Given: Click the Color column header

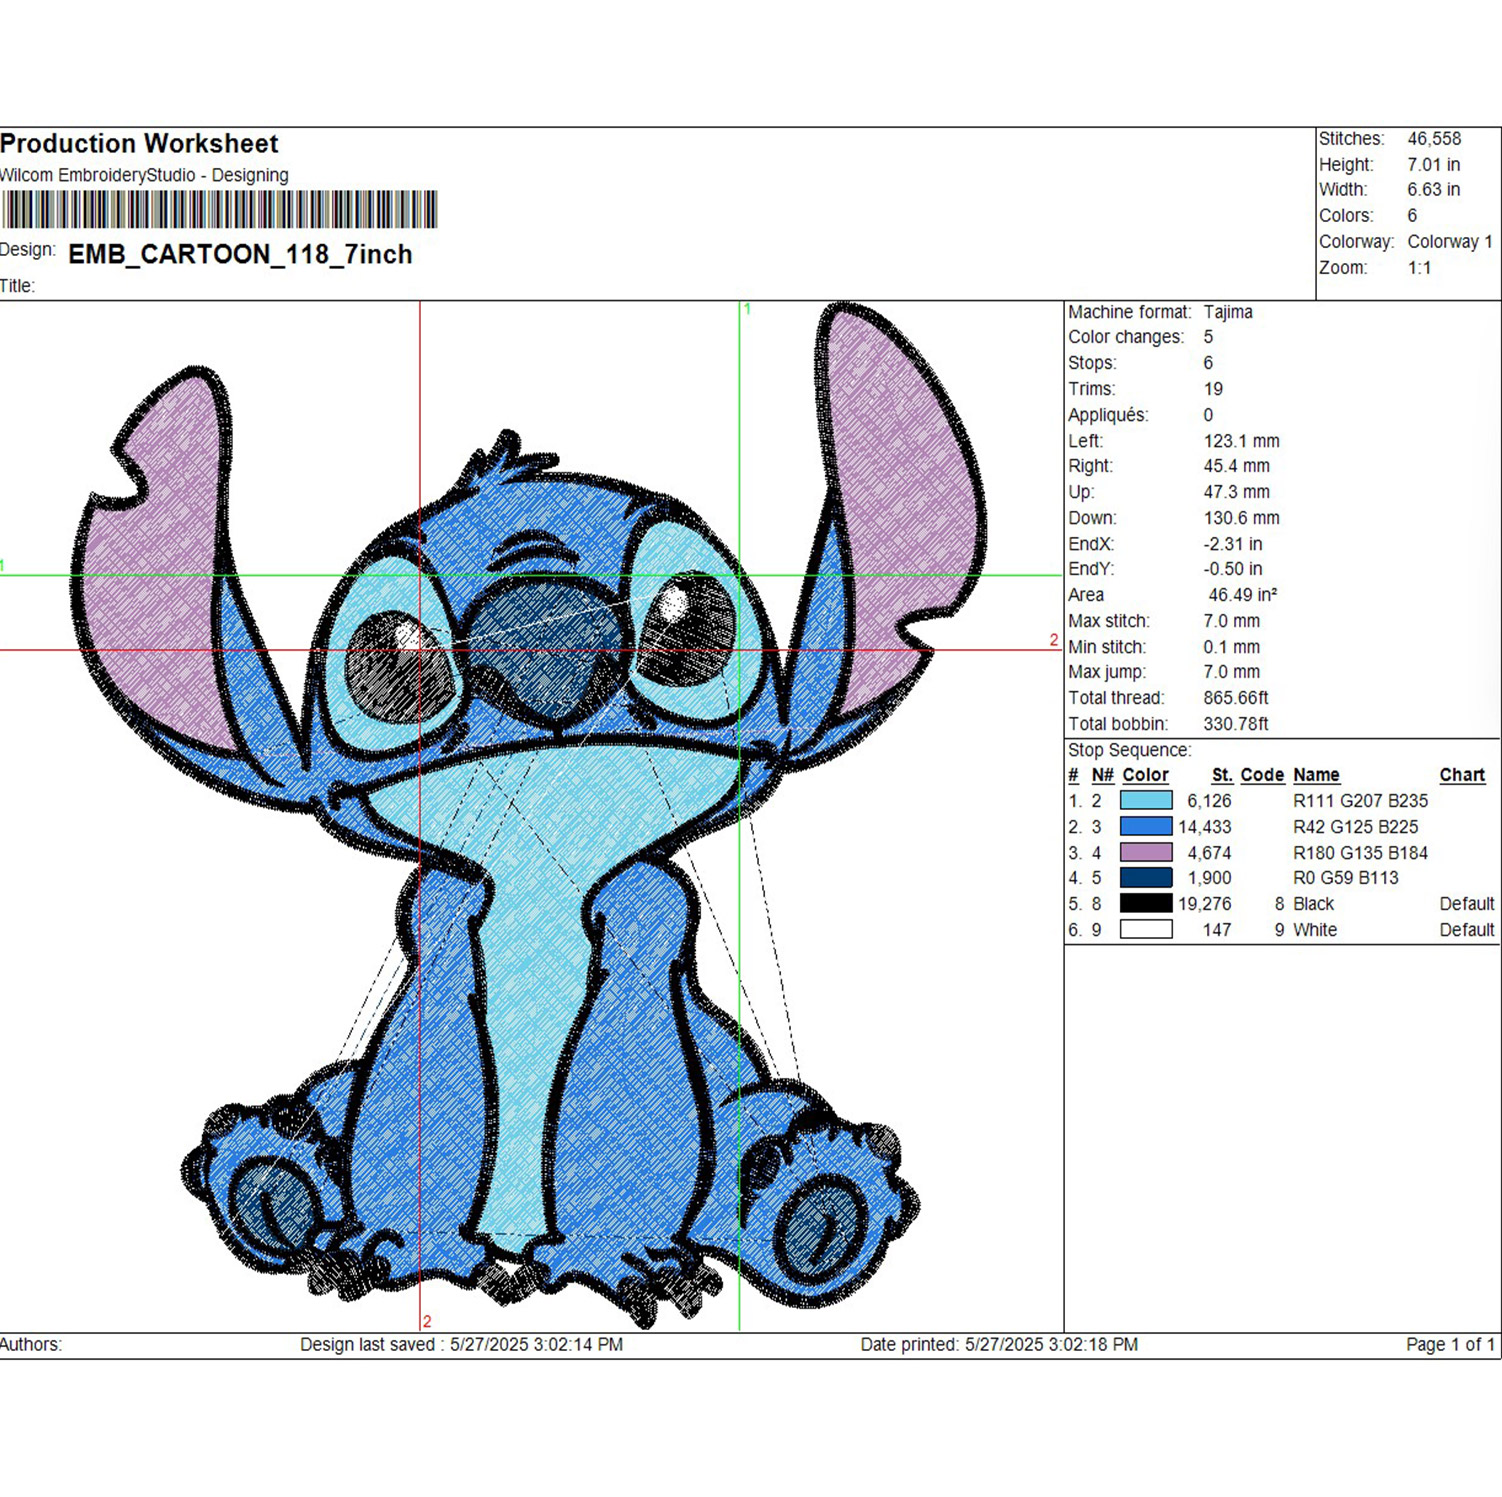Looking at the screenshot, I should (1145, 775).
